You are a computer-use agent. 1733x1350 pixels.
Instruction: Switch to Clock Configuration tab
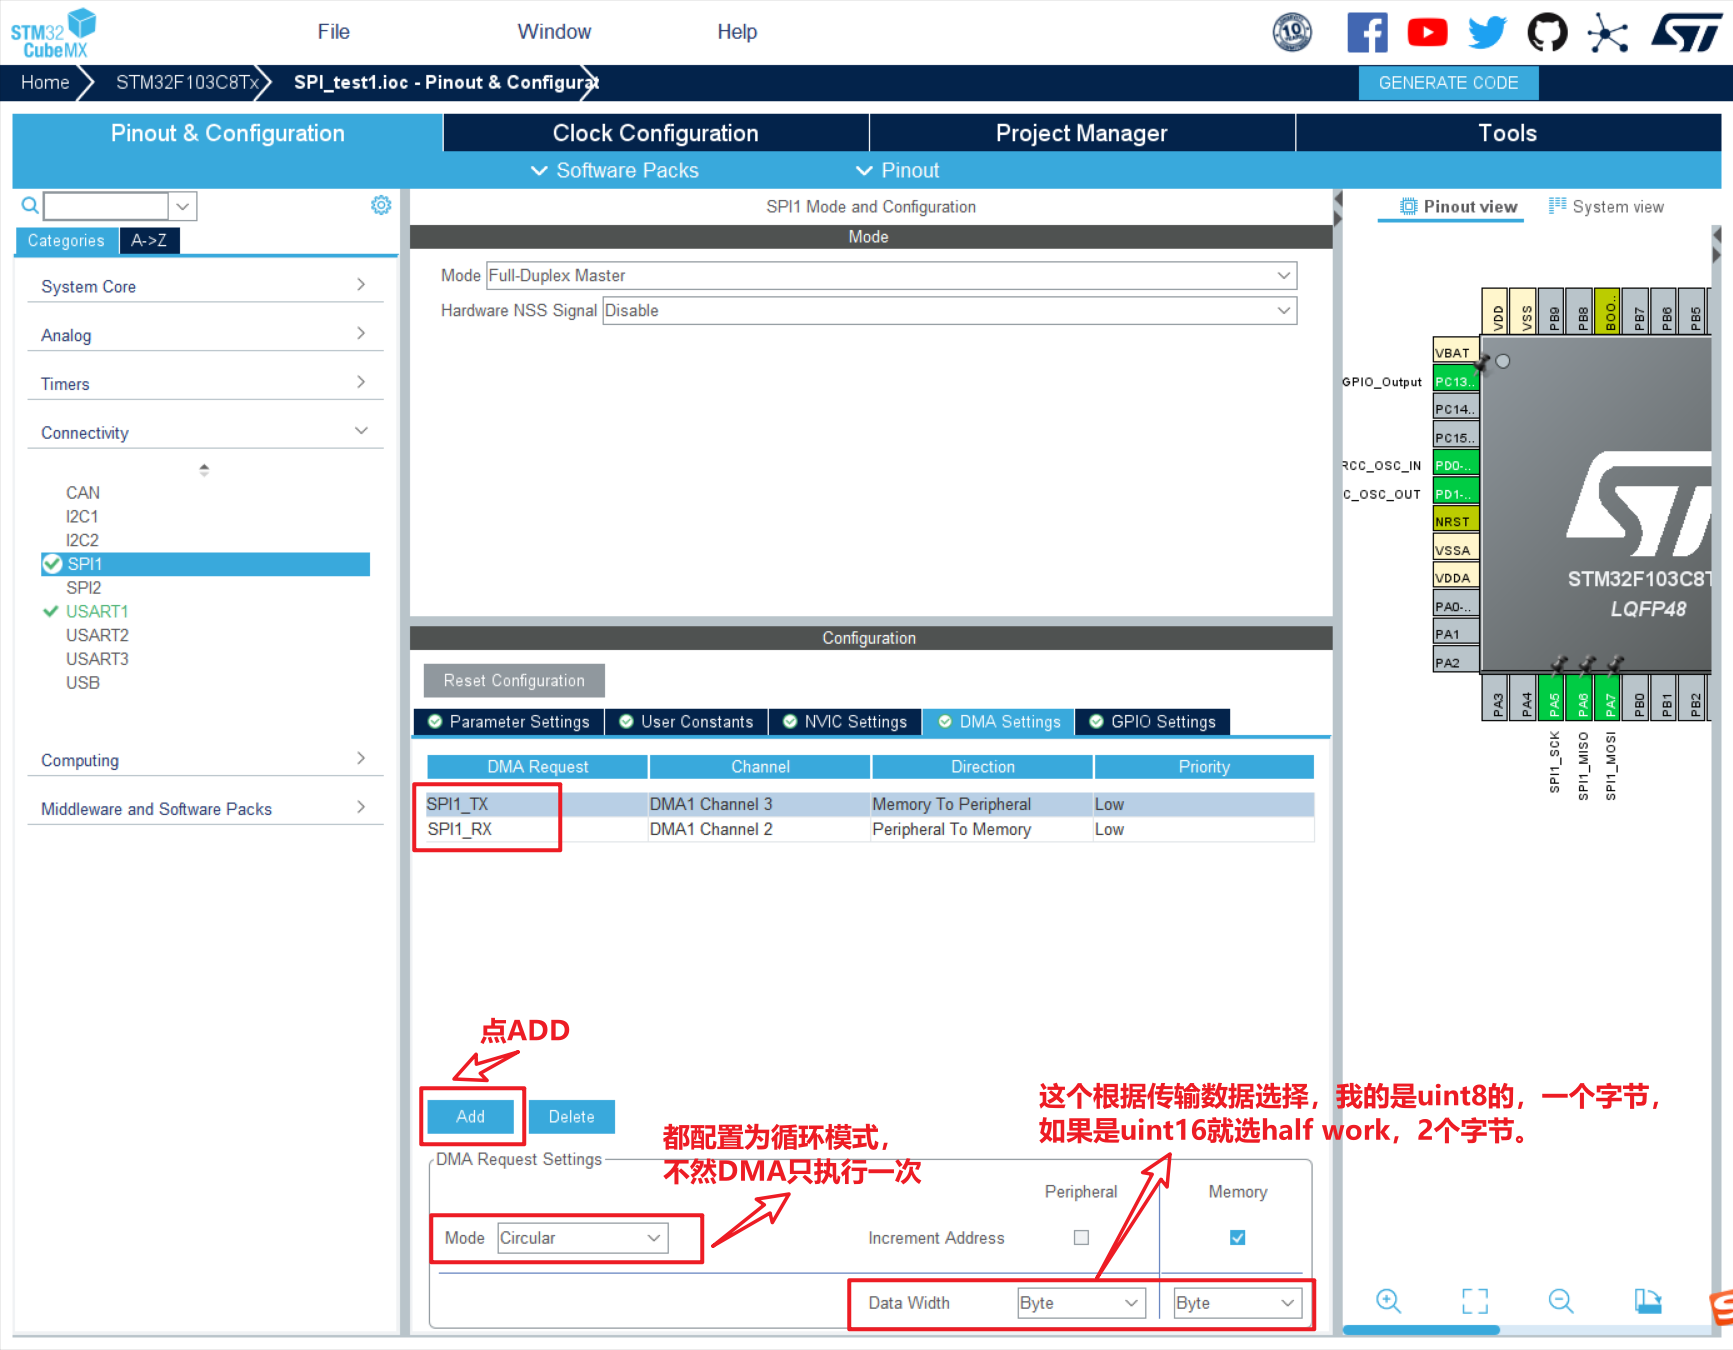click(x=655, y=133)
